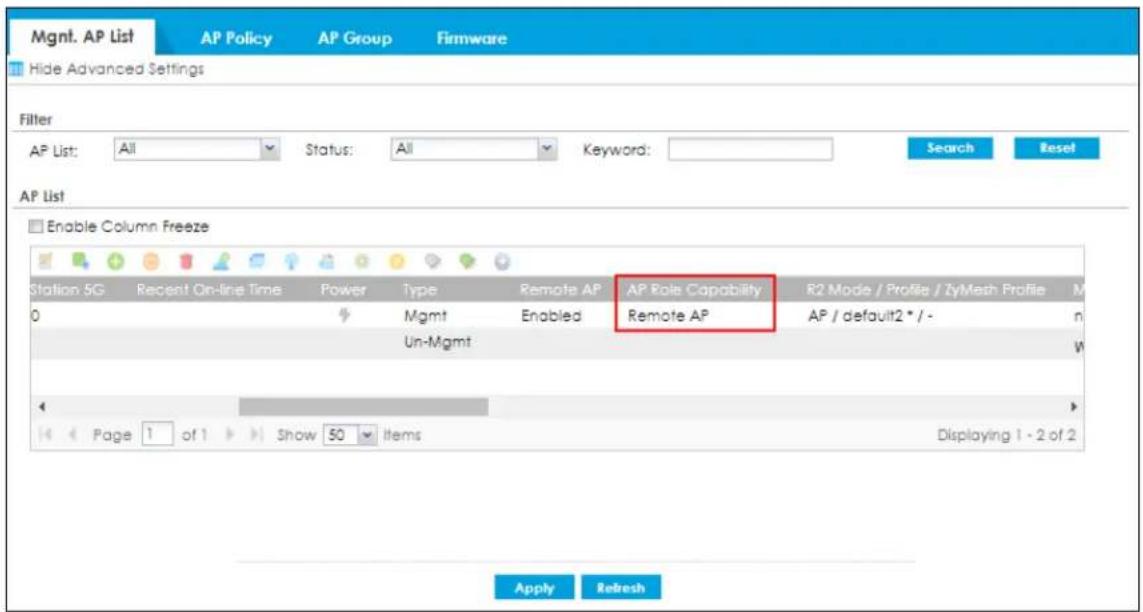The width and height of the screenshot is (1143, 612).
Task: Click the red trash delete icon
Action: click(186, 262)
